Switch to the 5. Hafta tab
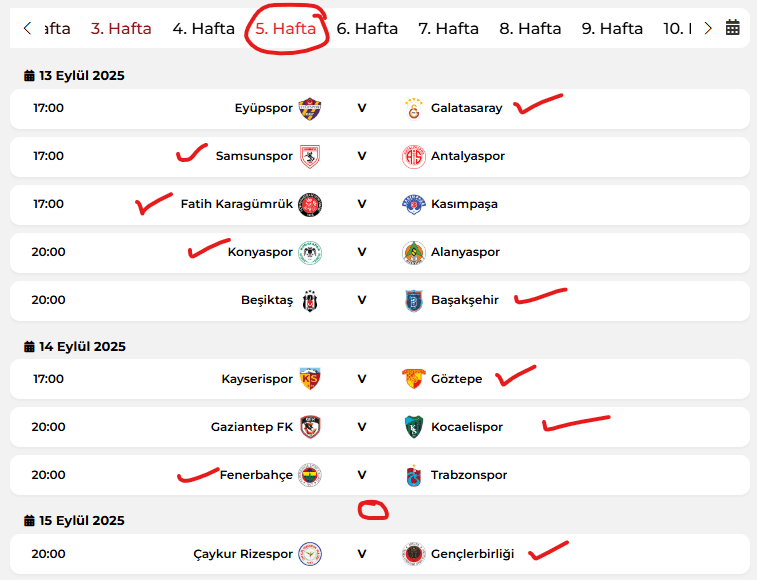 [x=285, y=28]
